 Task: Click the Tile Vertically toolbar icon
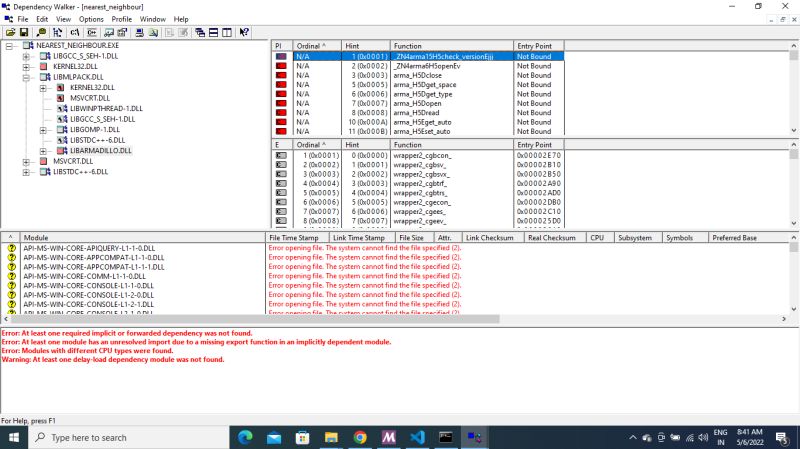[x=227, y=32]
